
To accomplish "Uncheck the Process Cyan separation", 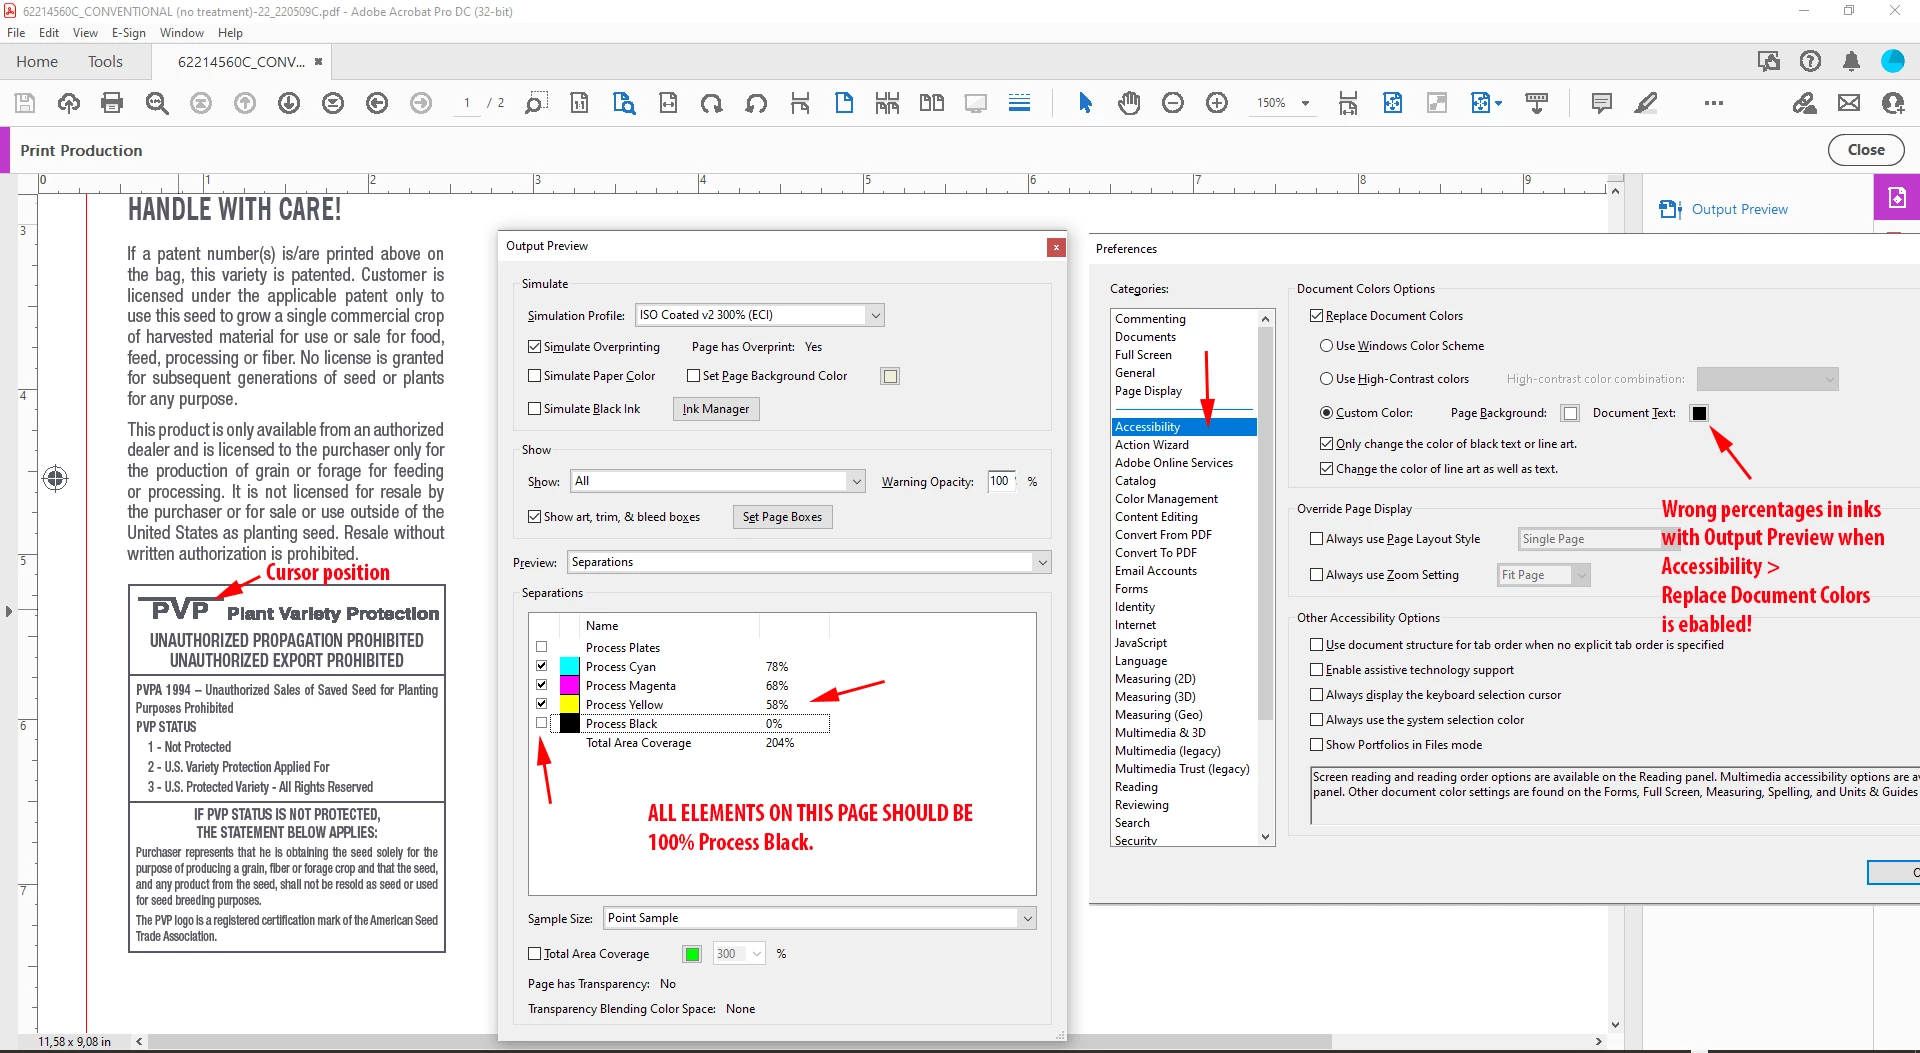I will click(542, 666).
